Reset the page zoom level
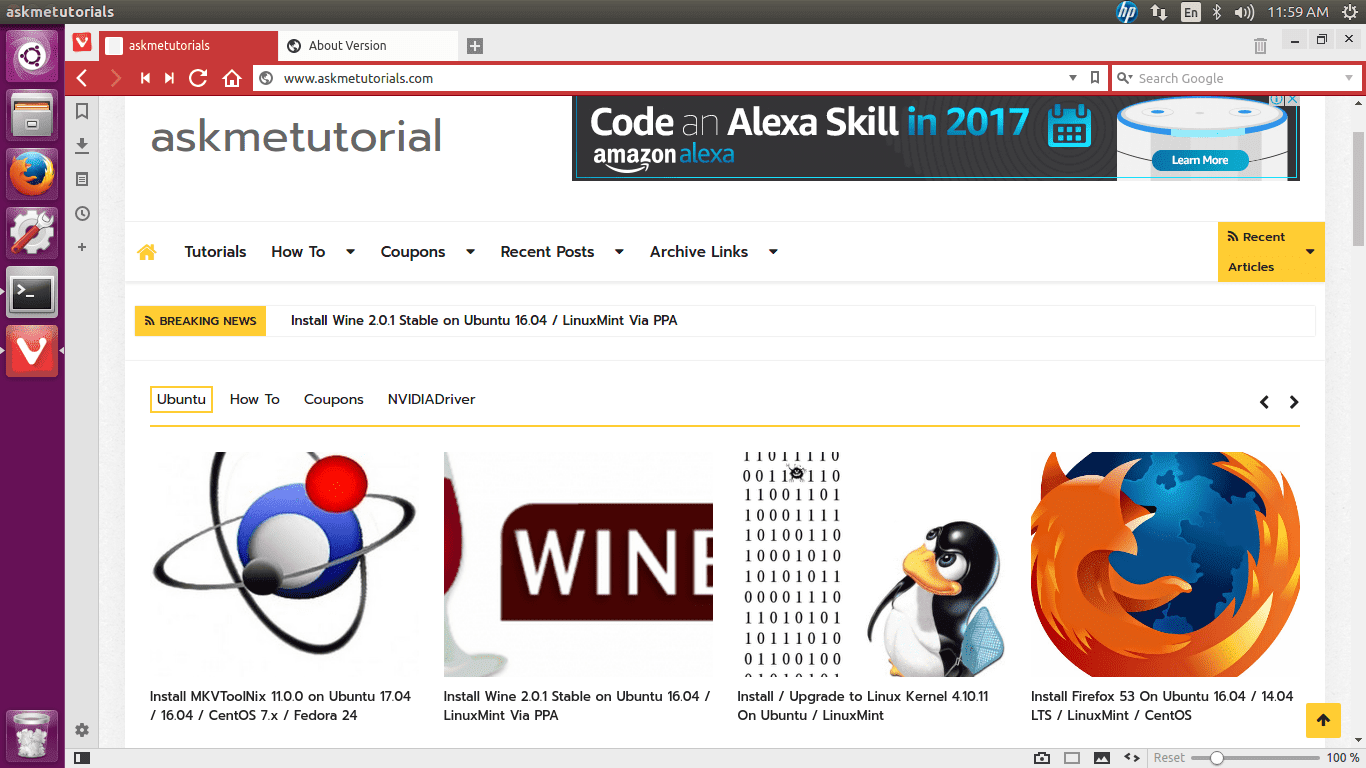The height and width of the screenshot is (768, 1366). click(x=1169, y=758)
